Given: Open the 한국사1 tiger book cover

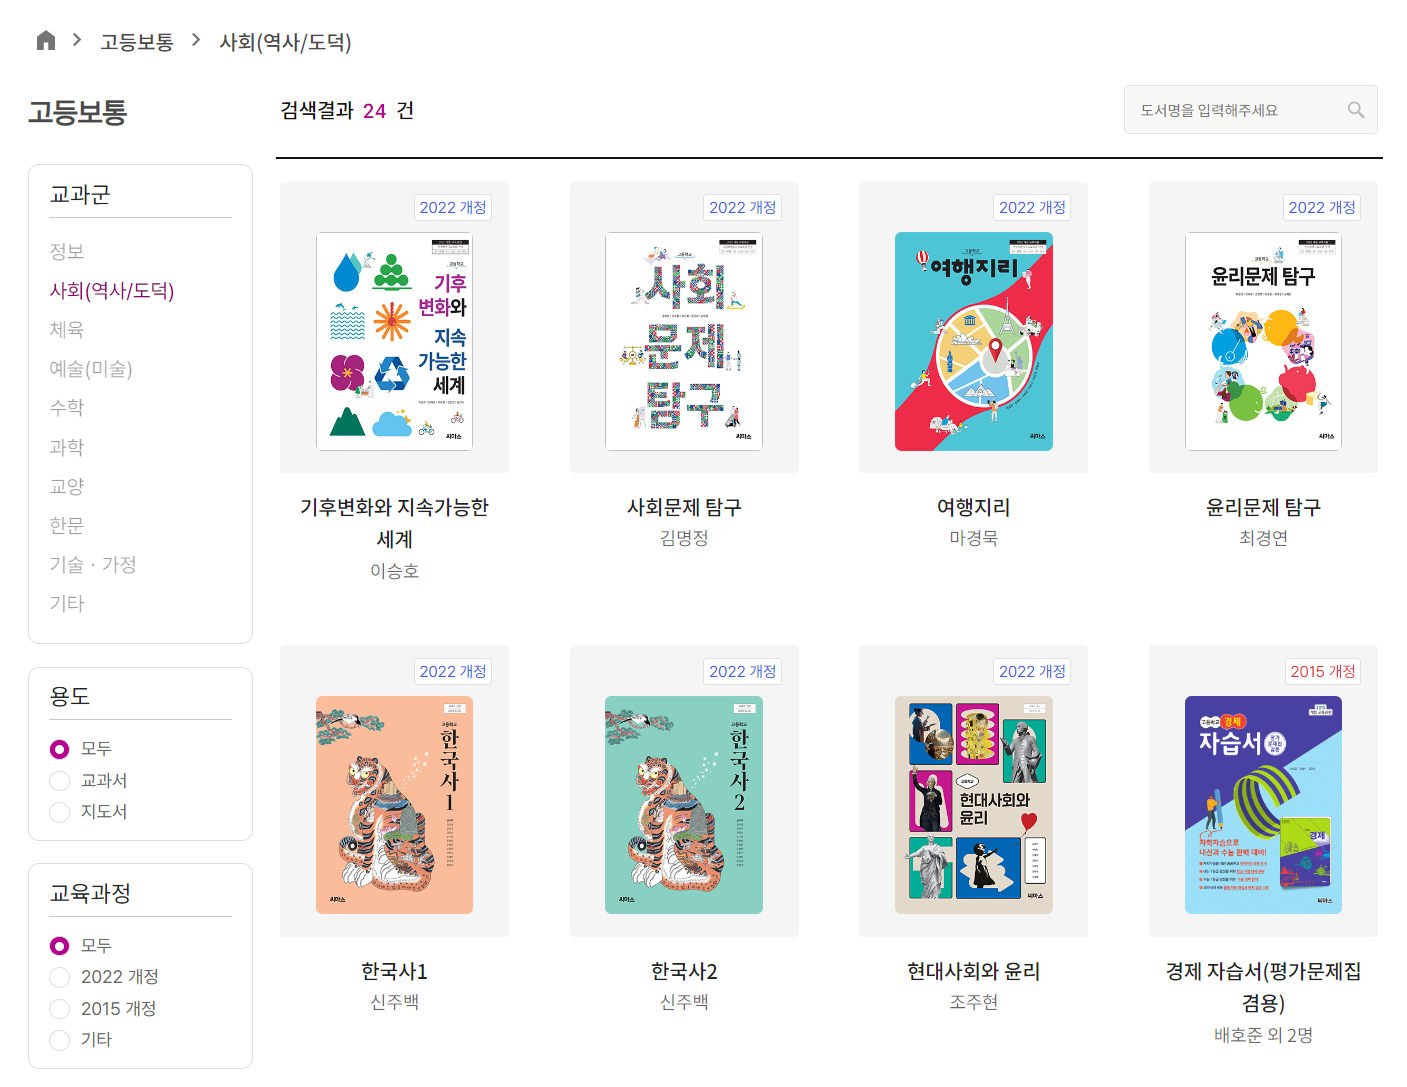Looking at the screenshot, I should 394,805.
